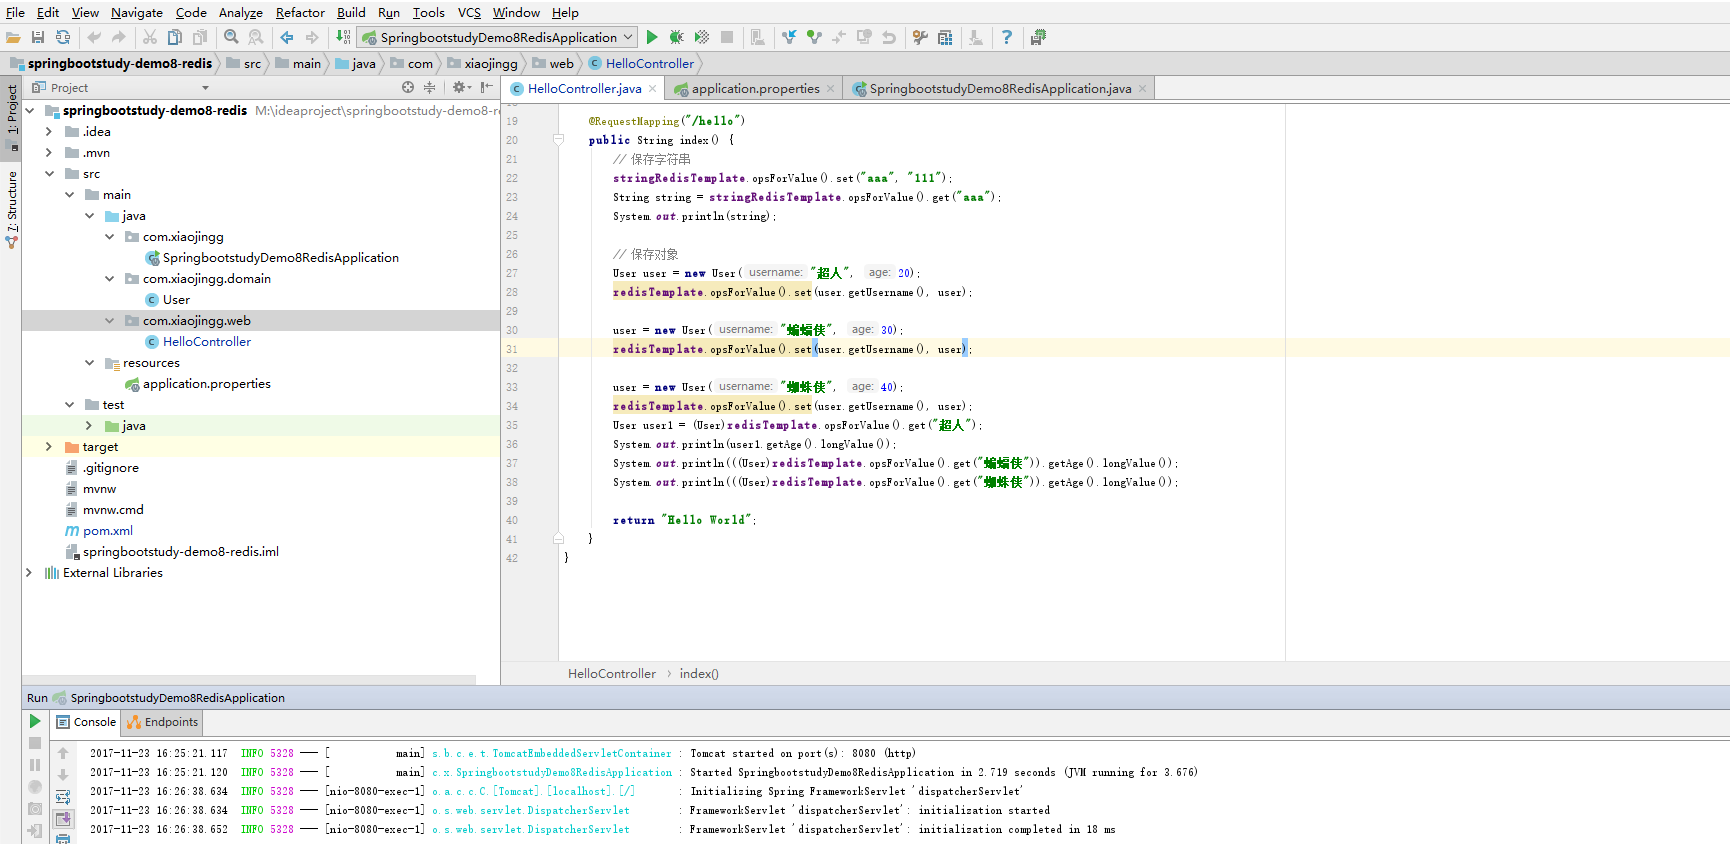This screenshot has height=844, width=1730.
Task: Select pom.xml in project tree
Action: point(108,530)
